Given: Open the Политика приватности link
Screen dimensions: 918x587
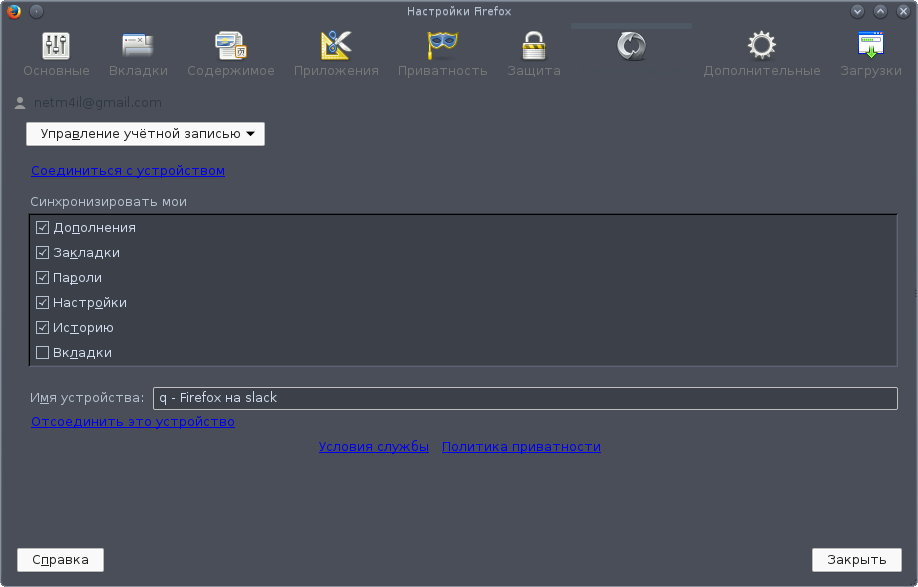Looking at the screenshot, I should click(x=521, y=447).
